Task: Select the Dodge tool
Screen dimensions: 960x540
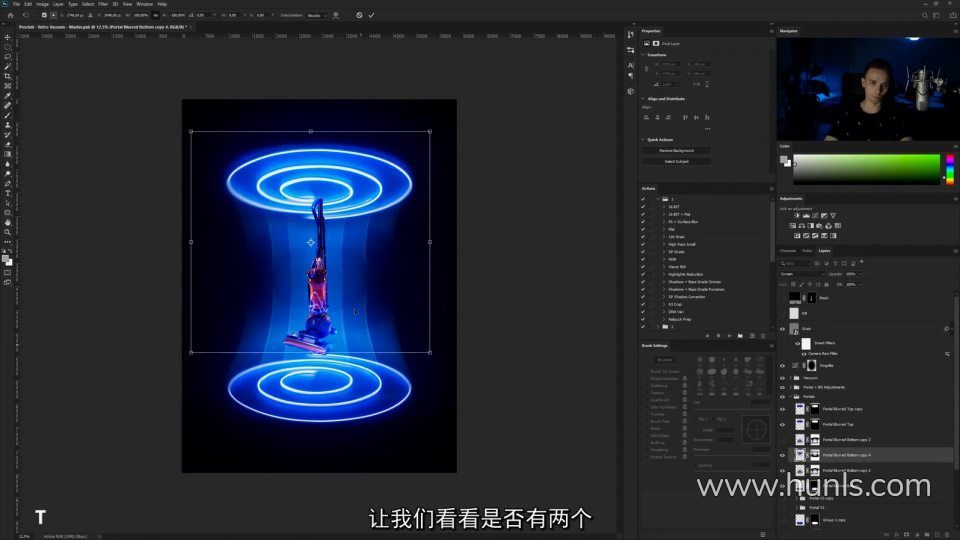Action: click(7, 174)
